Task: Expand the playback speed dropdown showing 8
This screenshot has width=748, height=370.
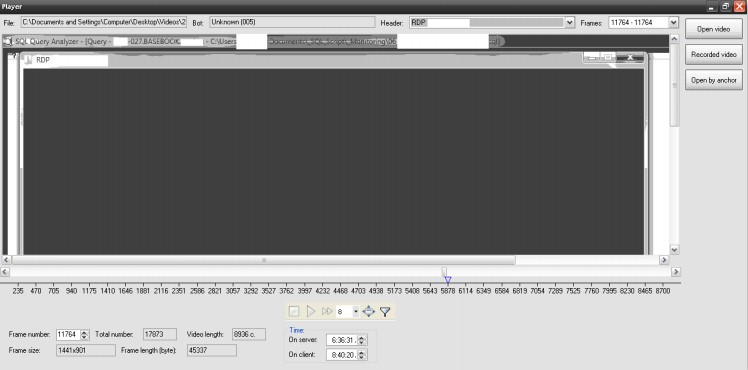Action: [x=355, y=312]
